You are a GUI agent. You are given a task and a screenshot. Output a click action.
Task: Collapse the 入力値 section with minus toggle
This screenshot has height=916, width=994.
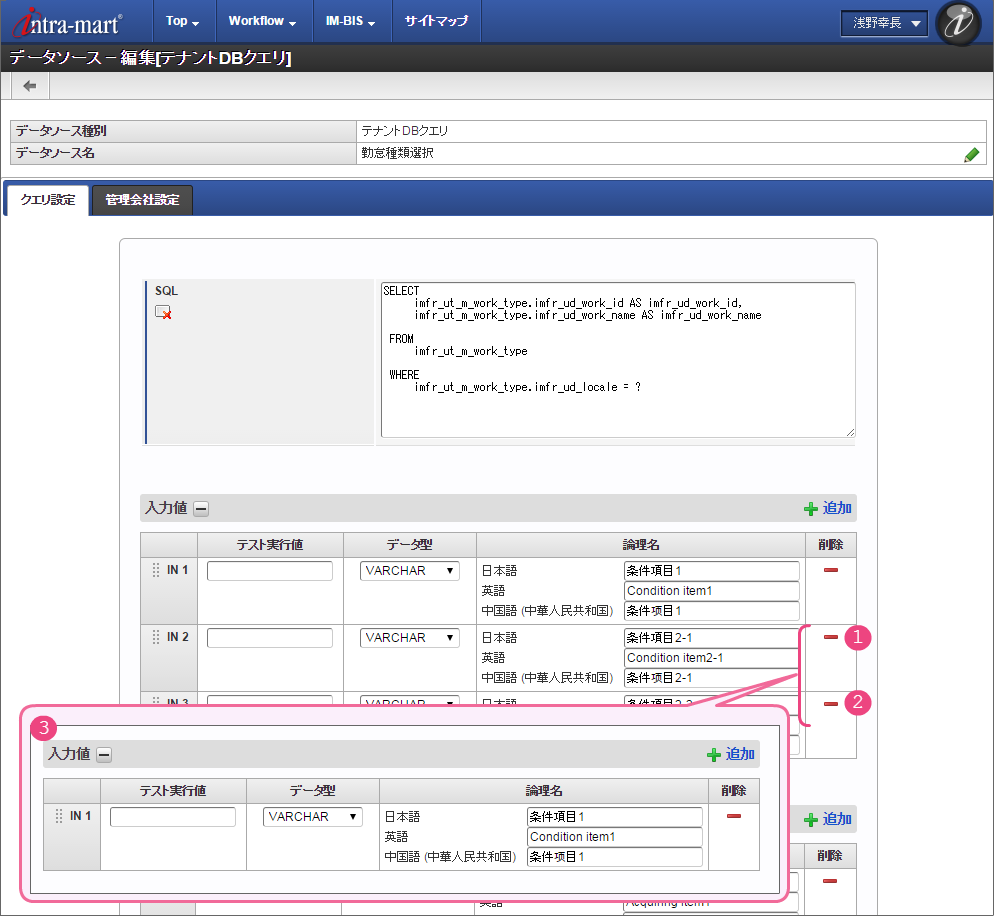pyautogui.click(x=201, y=509)
